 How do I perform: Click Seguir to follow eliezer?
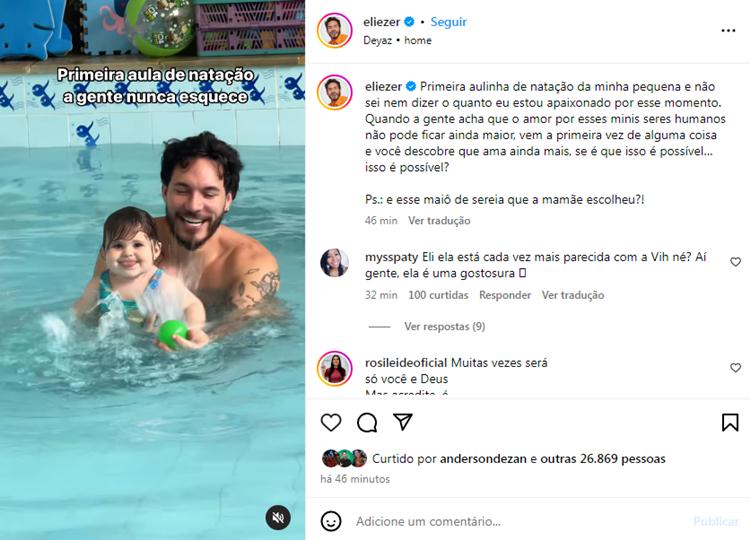pyautogui.click(x=448, y=22)
